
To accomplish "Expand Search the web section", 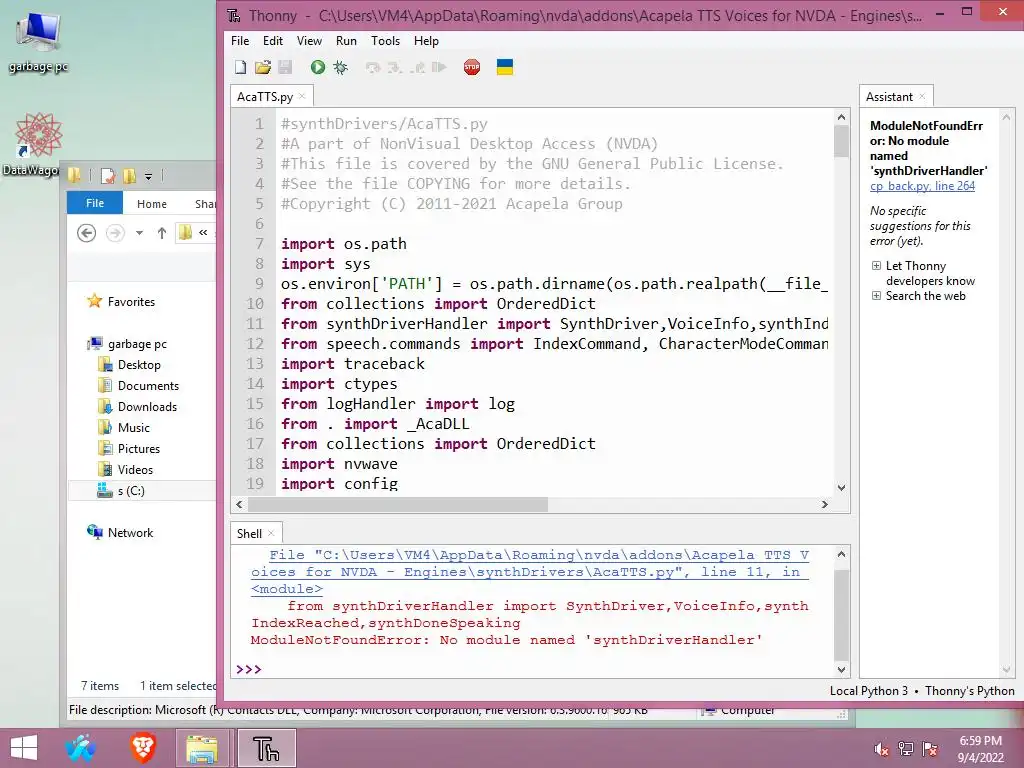I will click(x=876, y=296).
